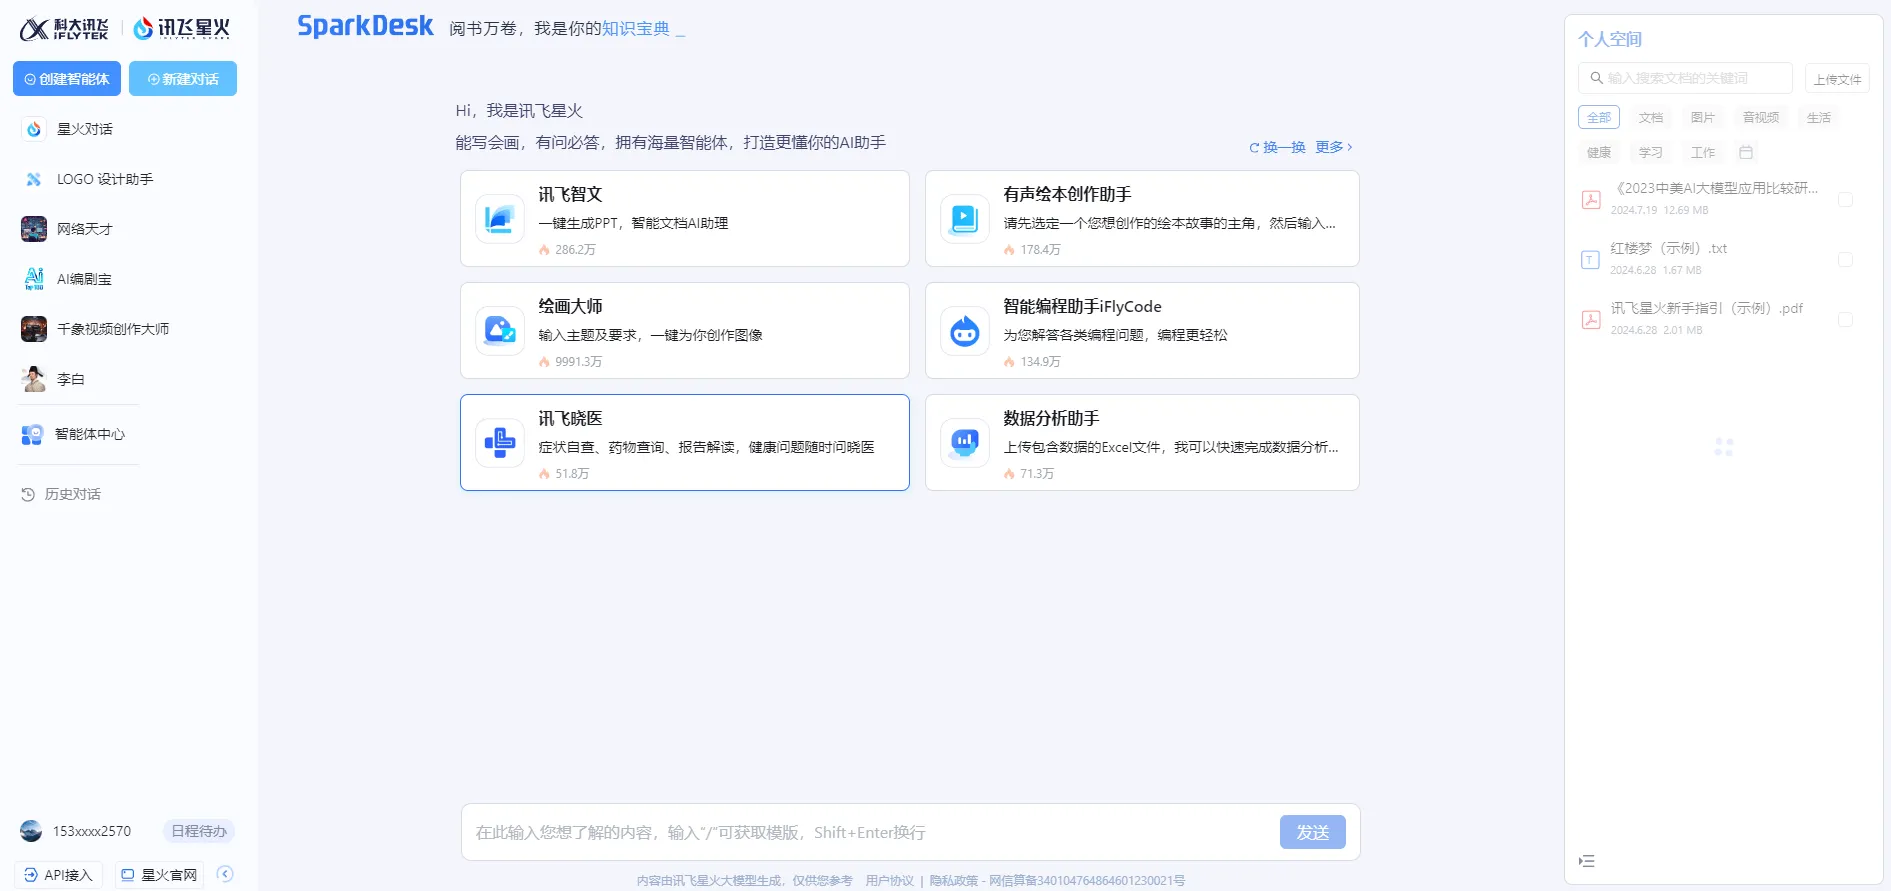Screen dimensions: 1891x891
Task: Click the 上传文件 button
Action: (1837, 79)
